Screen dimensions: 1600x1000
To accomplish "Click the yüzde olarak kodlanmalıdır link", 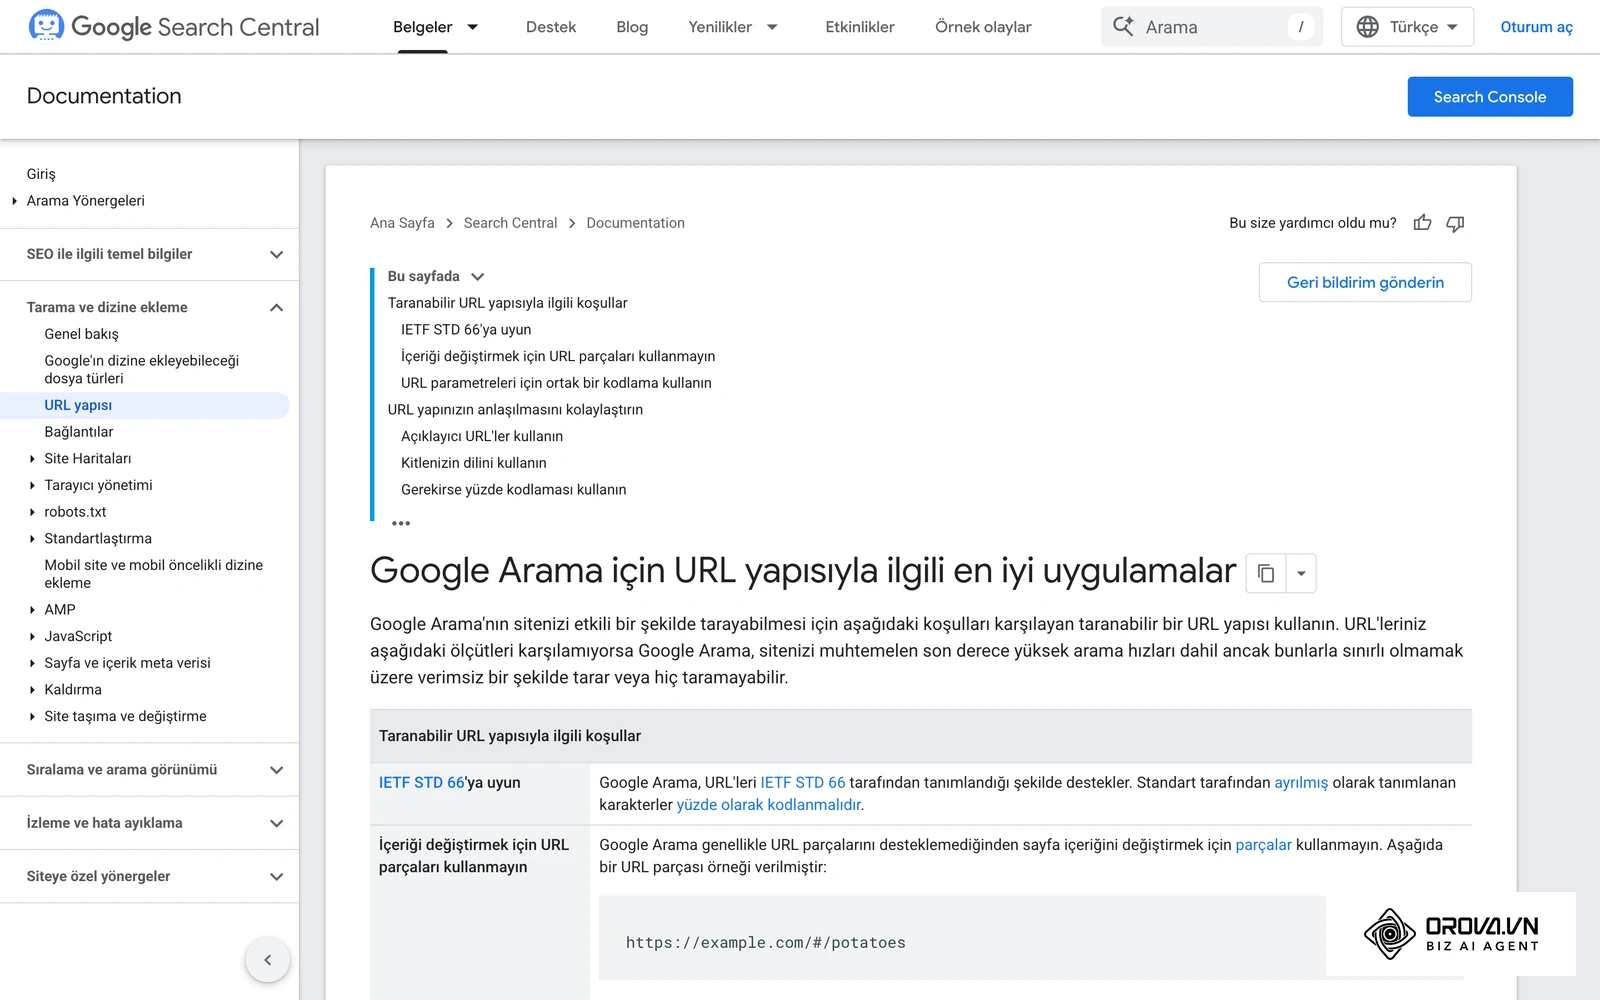I will coord(768,805).
